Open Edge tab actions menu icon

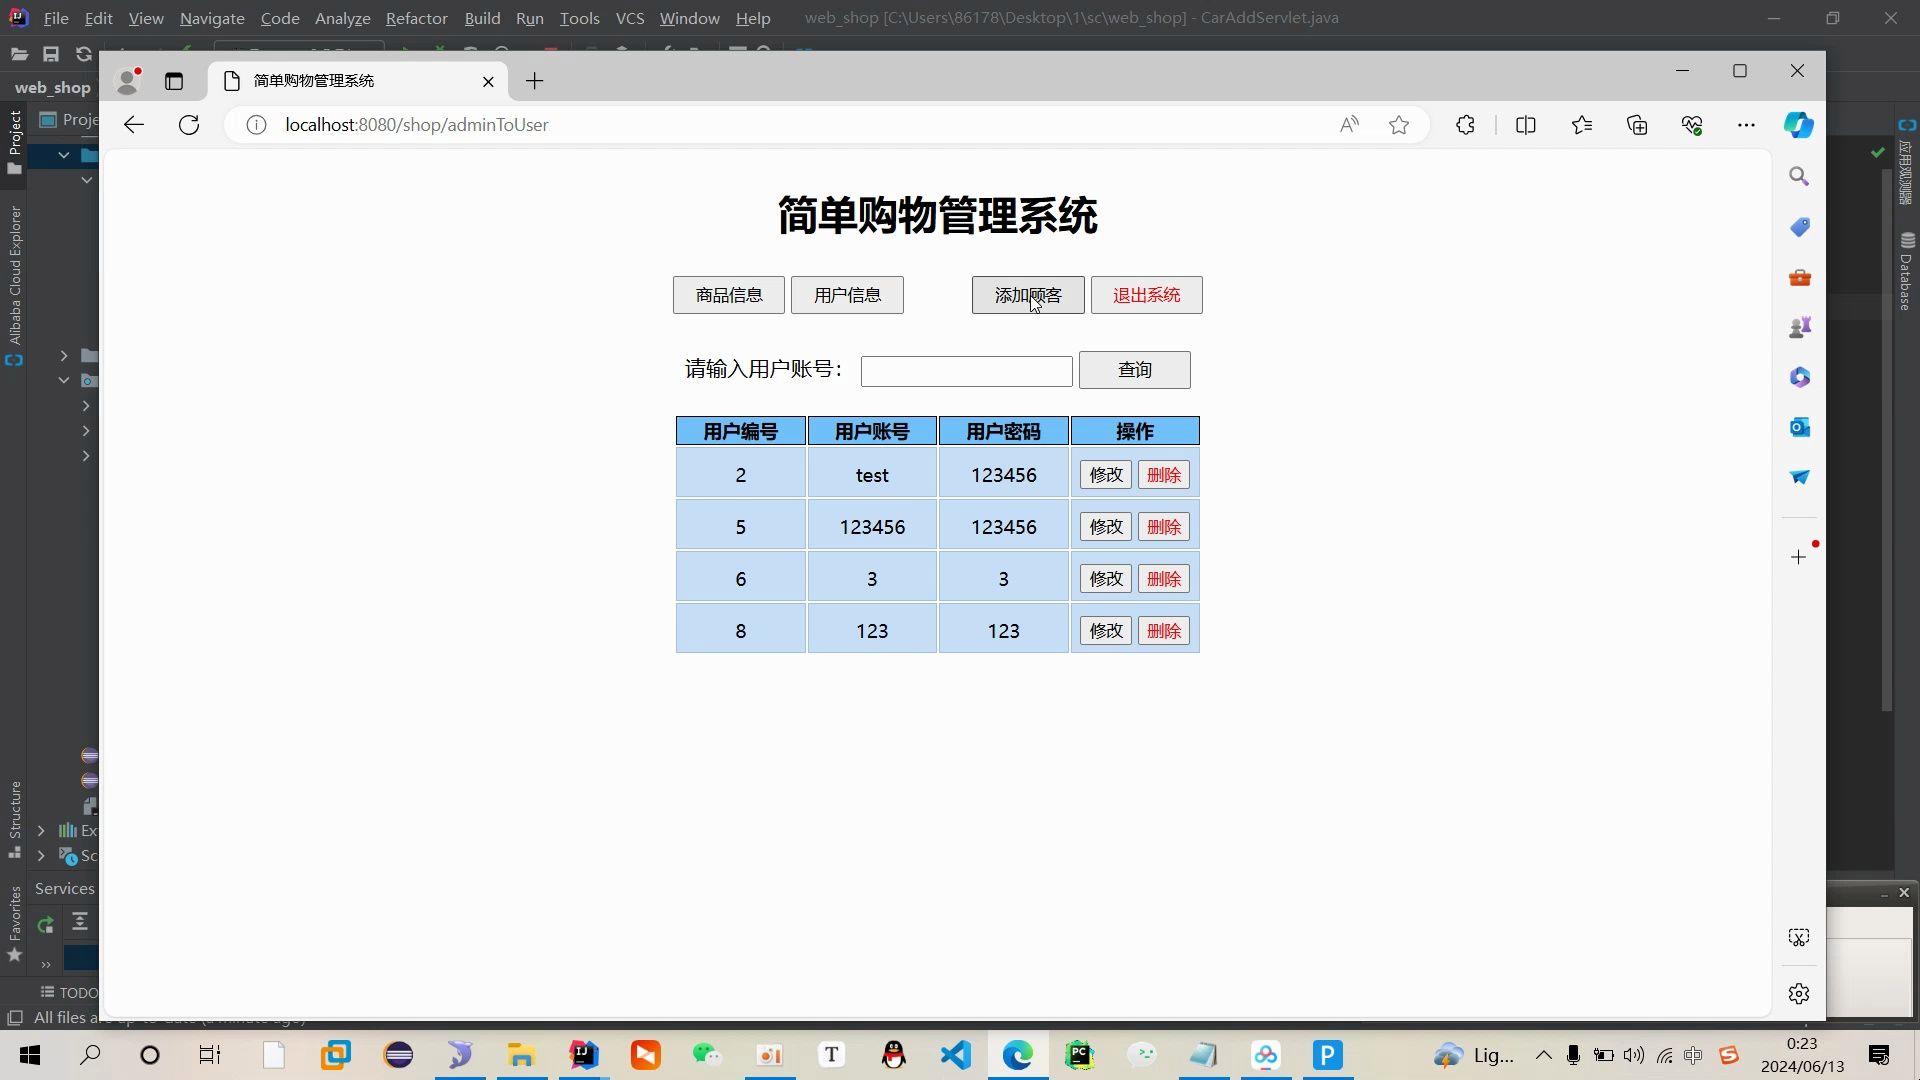[174, 81]
